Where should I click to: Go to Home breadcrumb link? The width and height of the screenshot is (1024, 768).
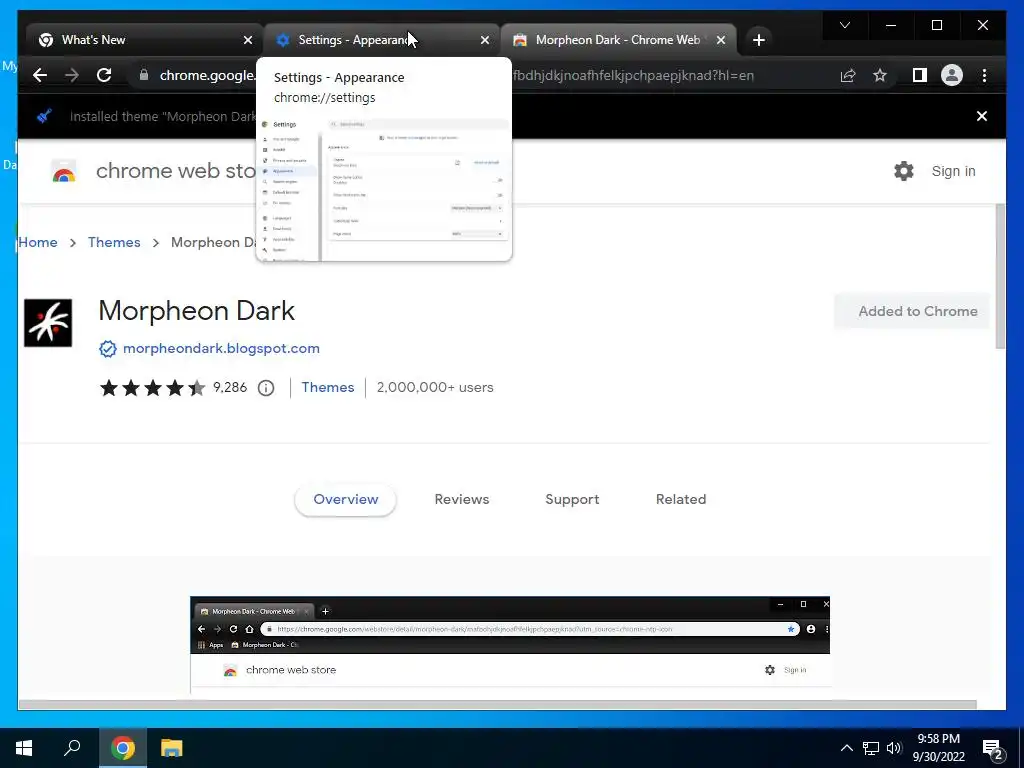[38, 242]
